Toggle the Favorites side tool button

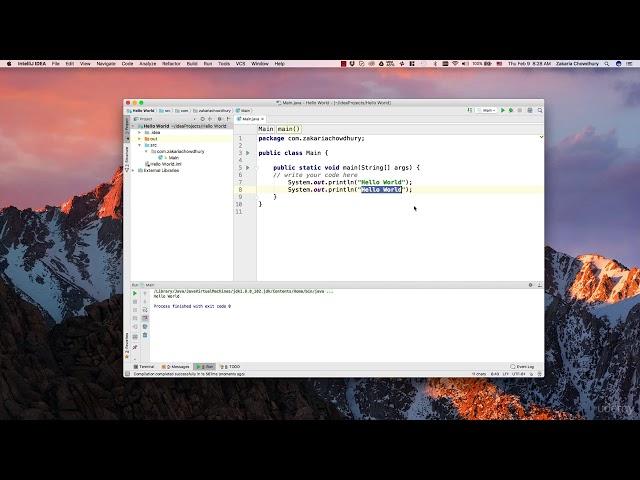(127, 346)
